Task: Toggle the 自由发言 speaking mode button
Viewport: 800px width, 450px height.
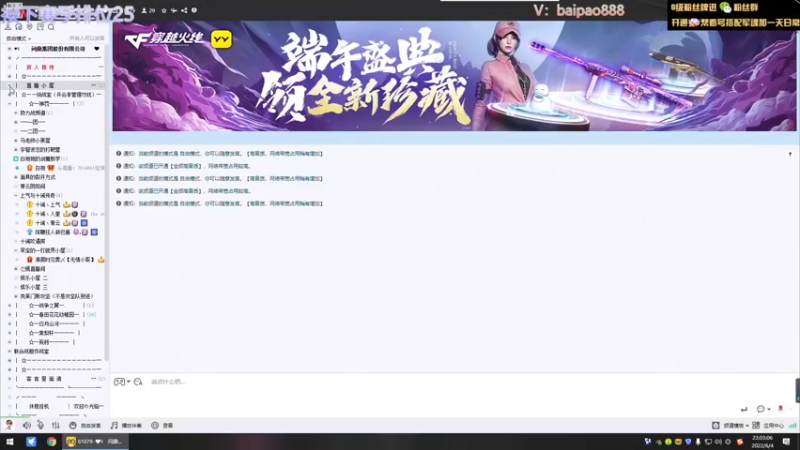Action: click(85, 425)
